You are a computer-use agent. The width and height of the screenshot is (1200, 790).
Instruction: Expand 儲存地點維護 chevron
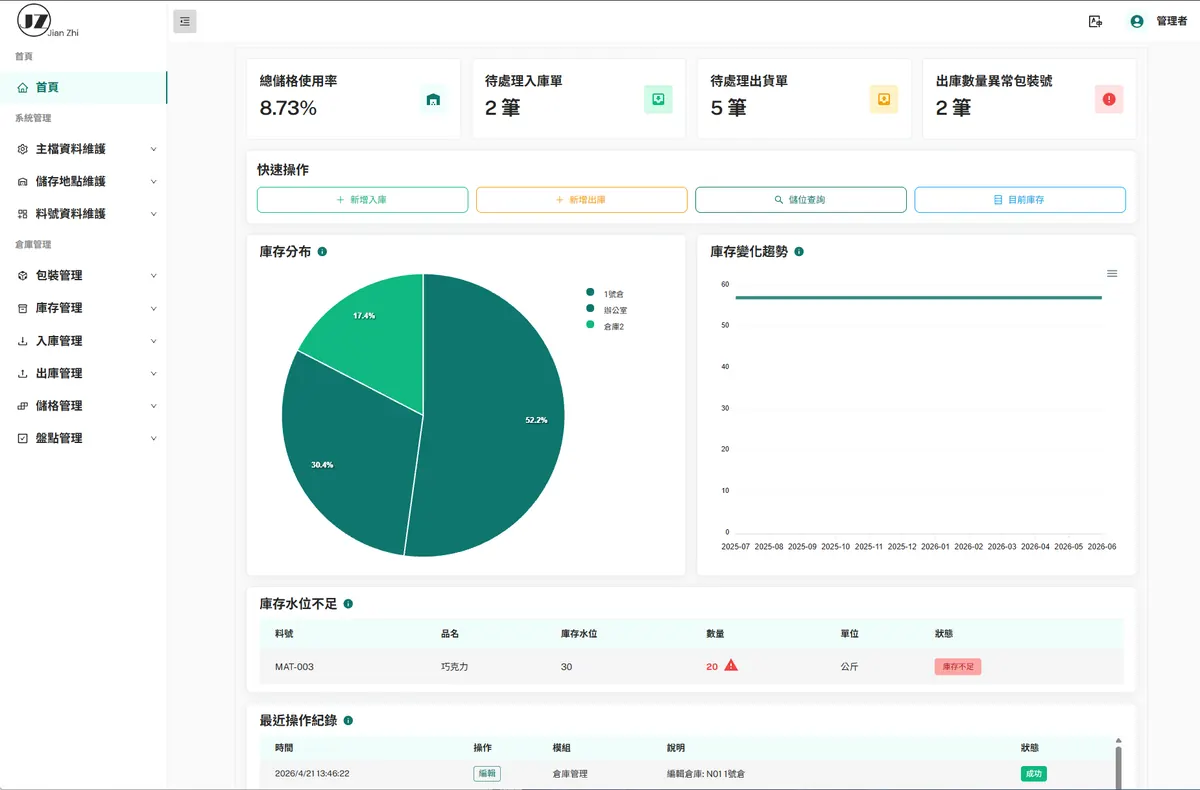coord(153,182)
